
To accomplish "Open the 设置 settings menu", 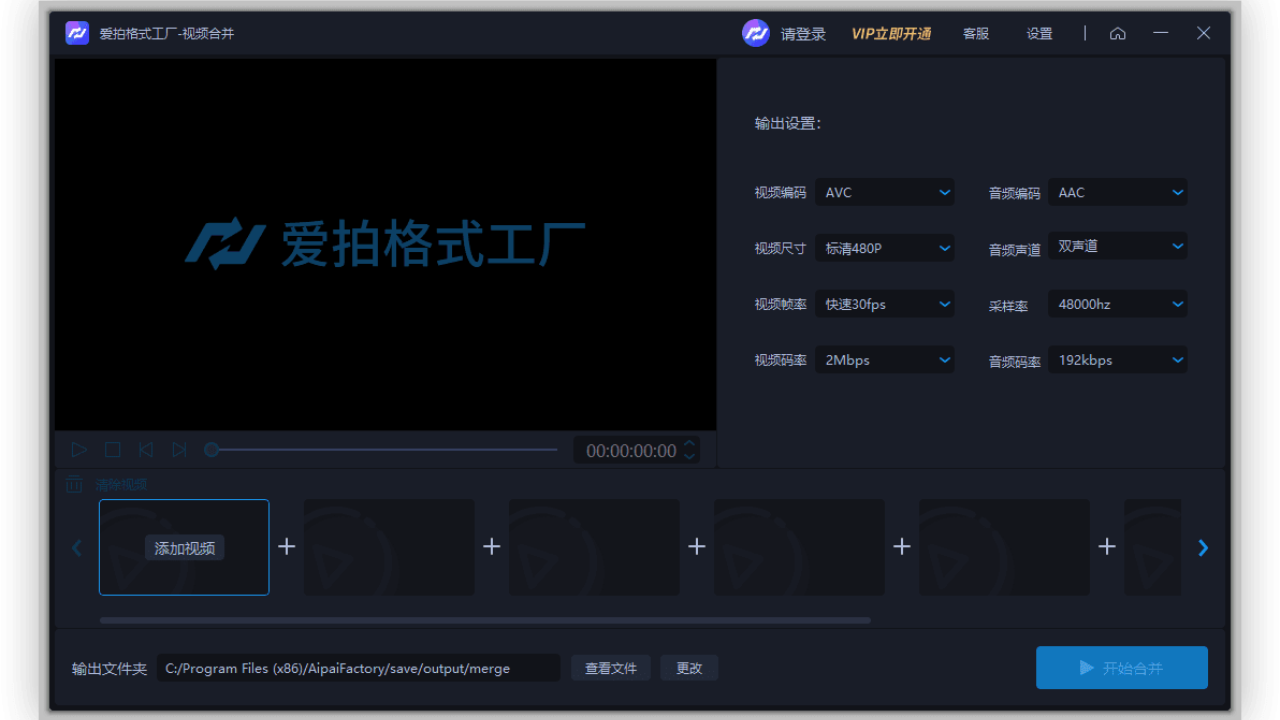I will click(1039, 33).
